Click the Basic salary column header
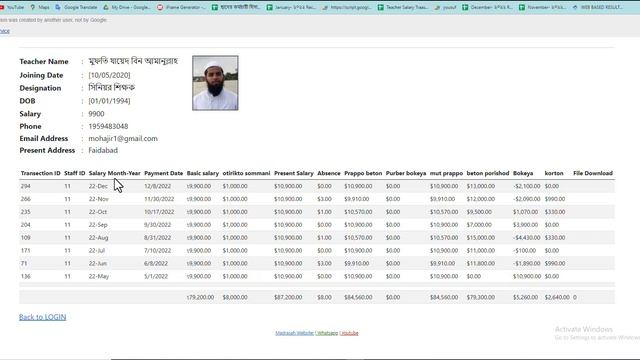 tap(203, 173)
